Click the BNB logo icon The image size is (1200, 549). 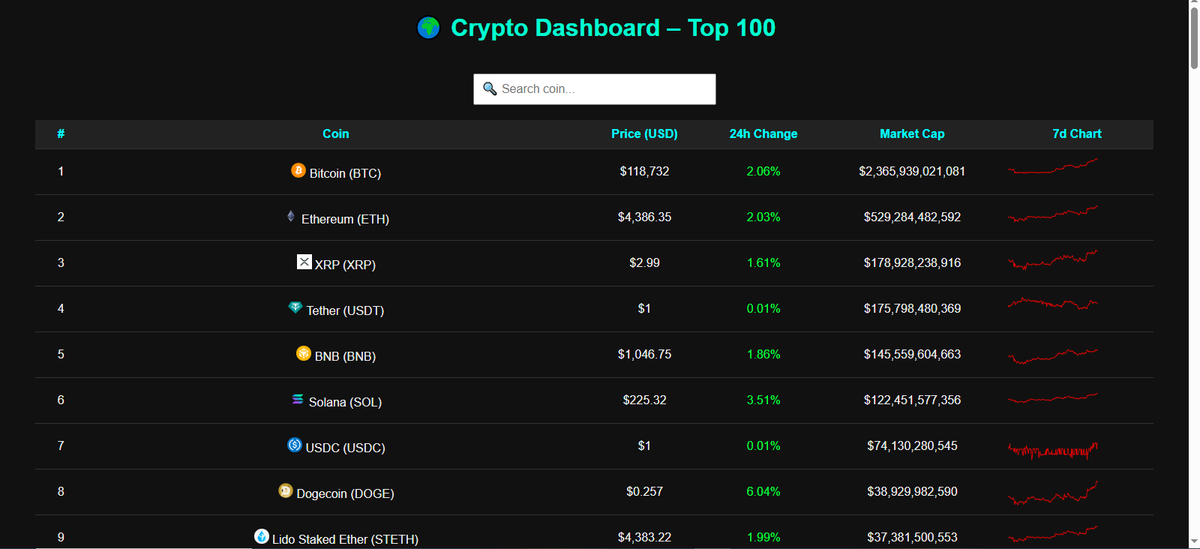pos(304,353)
